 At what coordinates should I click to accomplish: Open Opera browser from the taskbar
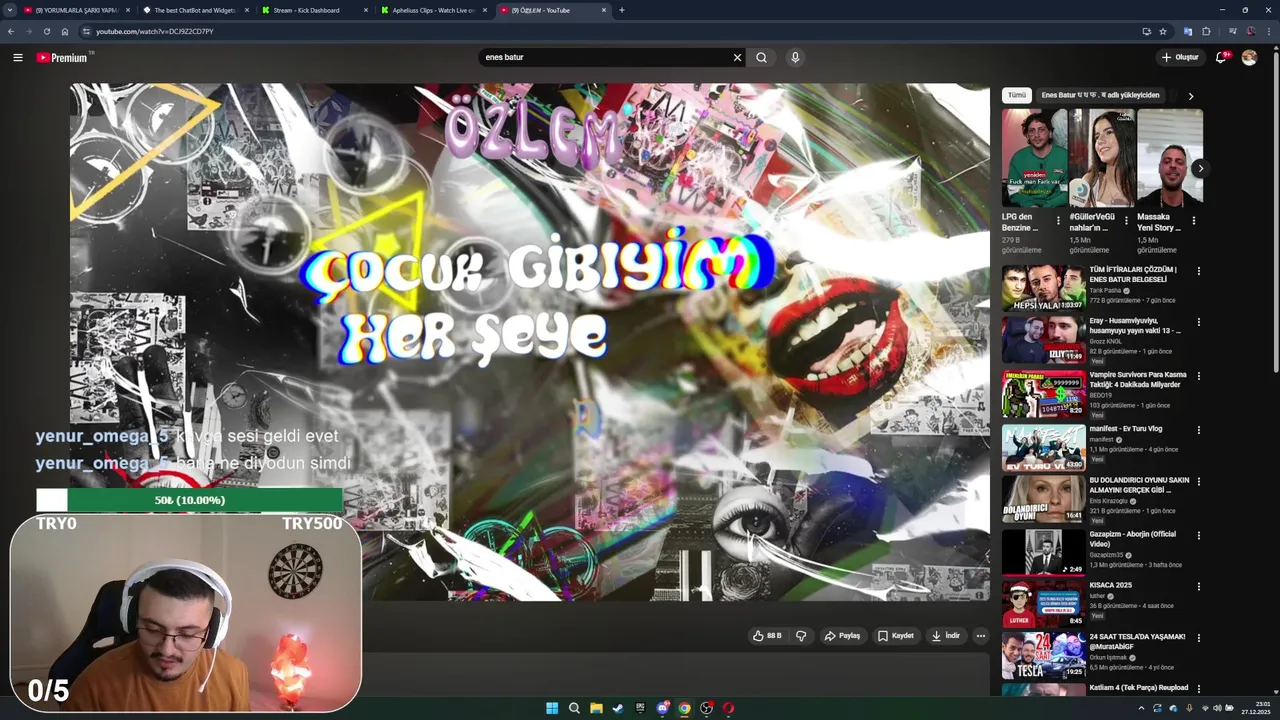(x=728, y=708)
